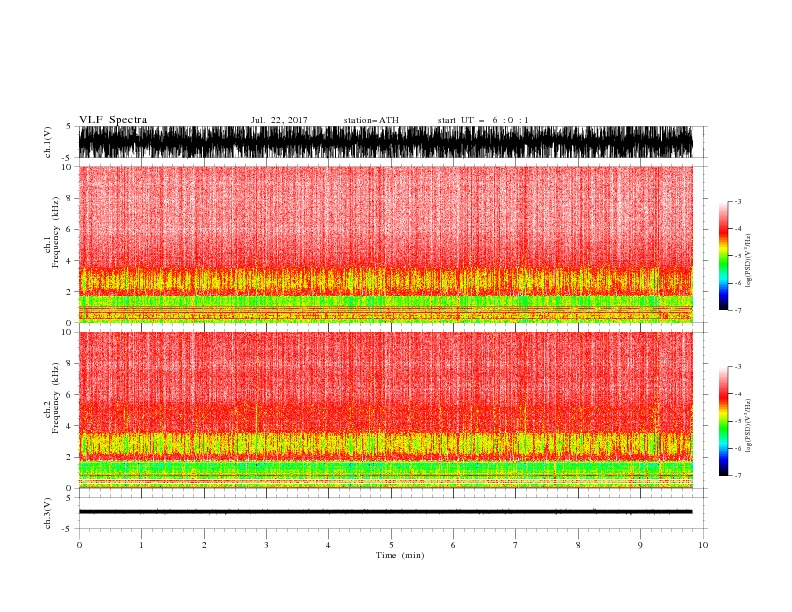Image resolution: width=792 pixels, height=612 pixels.
Task: Click time axis tick label "8"
Action: point(578,545)
